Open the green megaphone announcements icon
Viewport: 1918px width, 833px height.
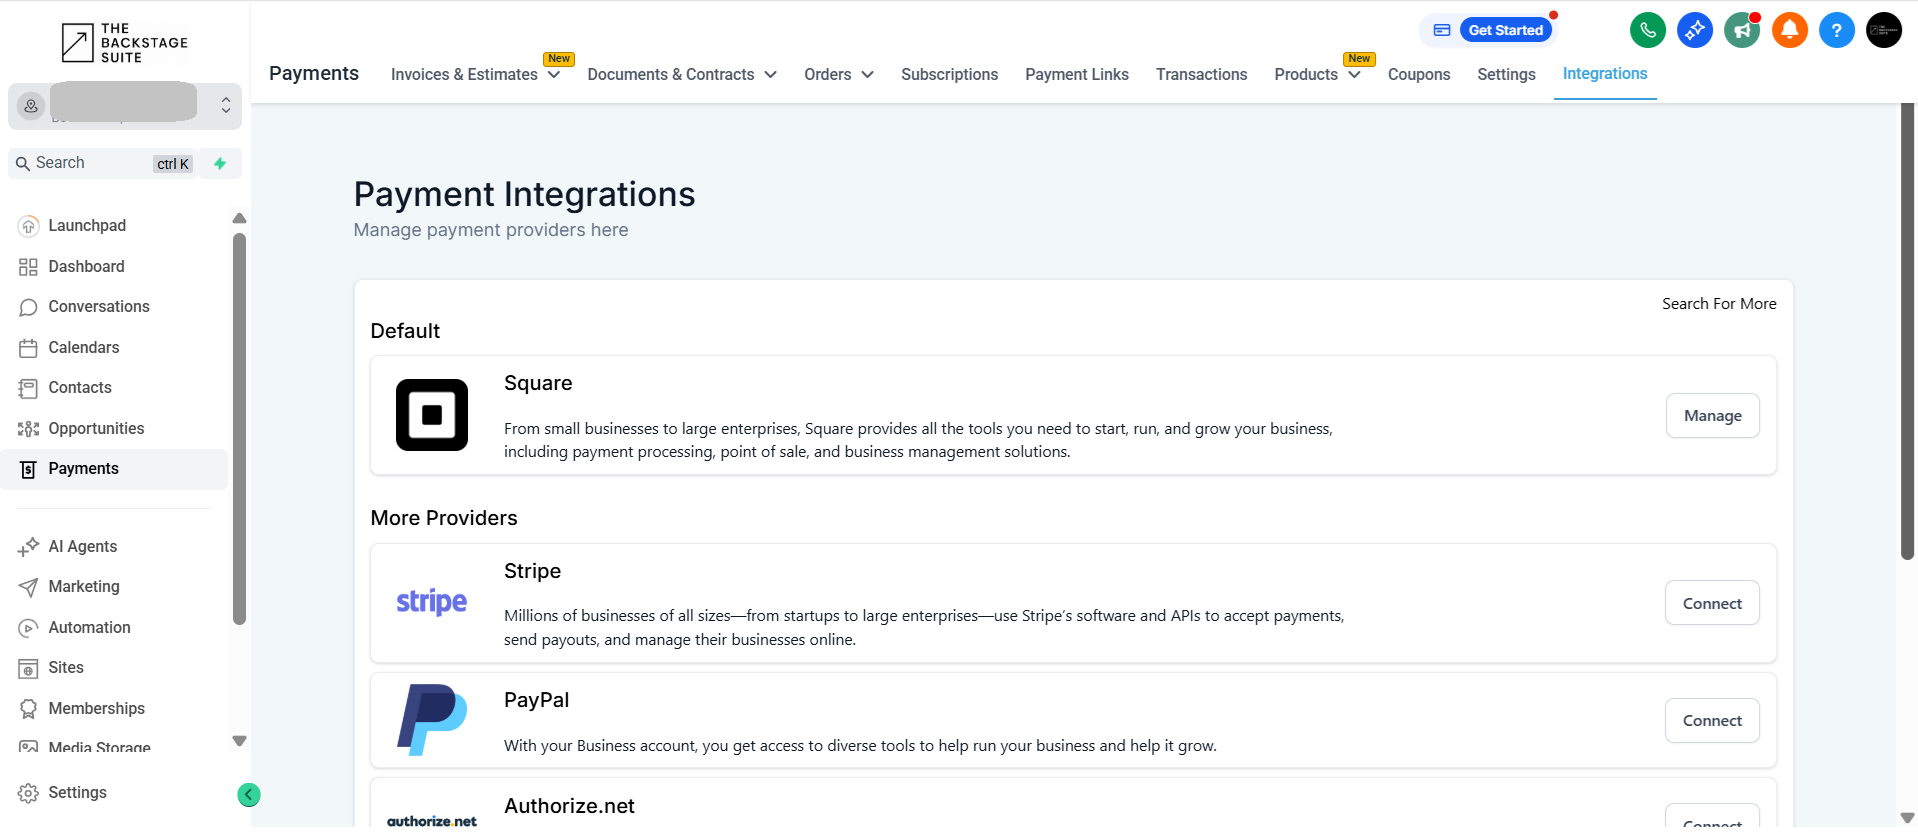(x=1742, y=30)
